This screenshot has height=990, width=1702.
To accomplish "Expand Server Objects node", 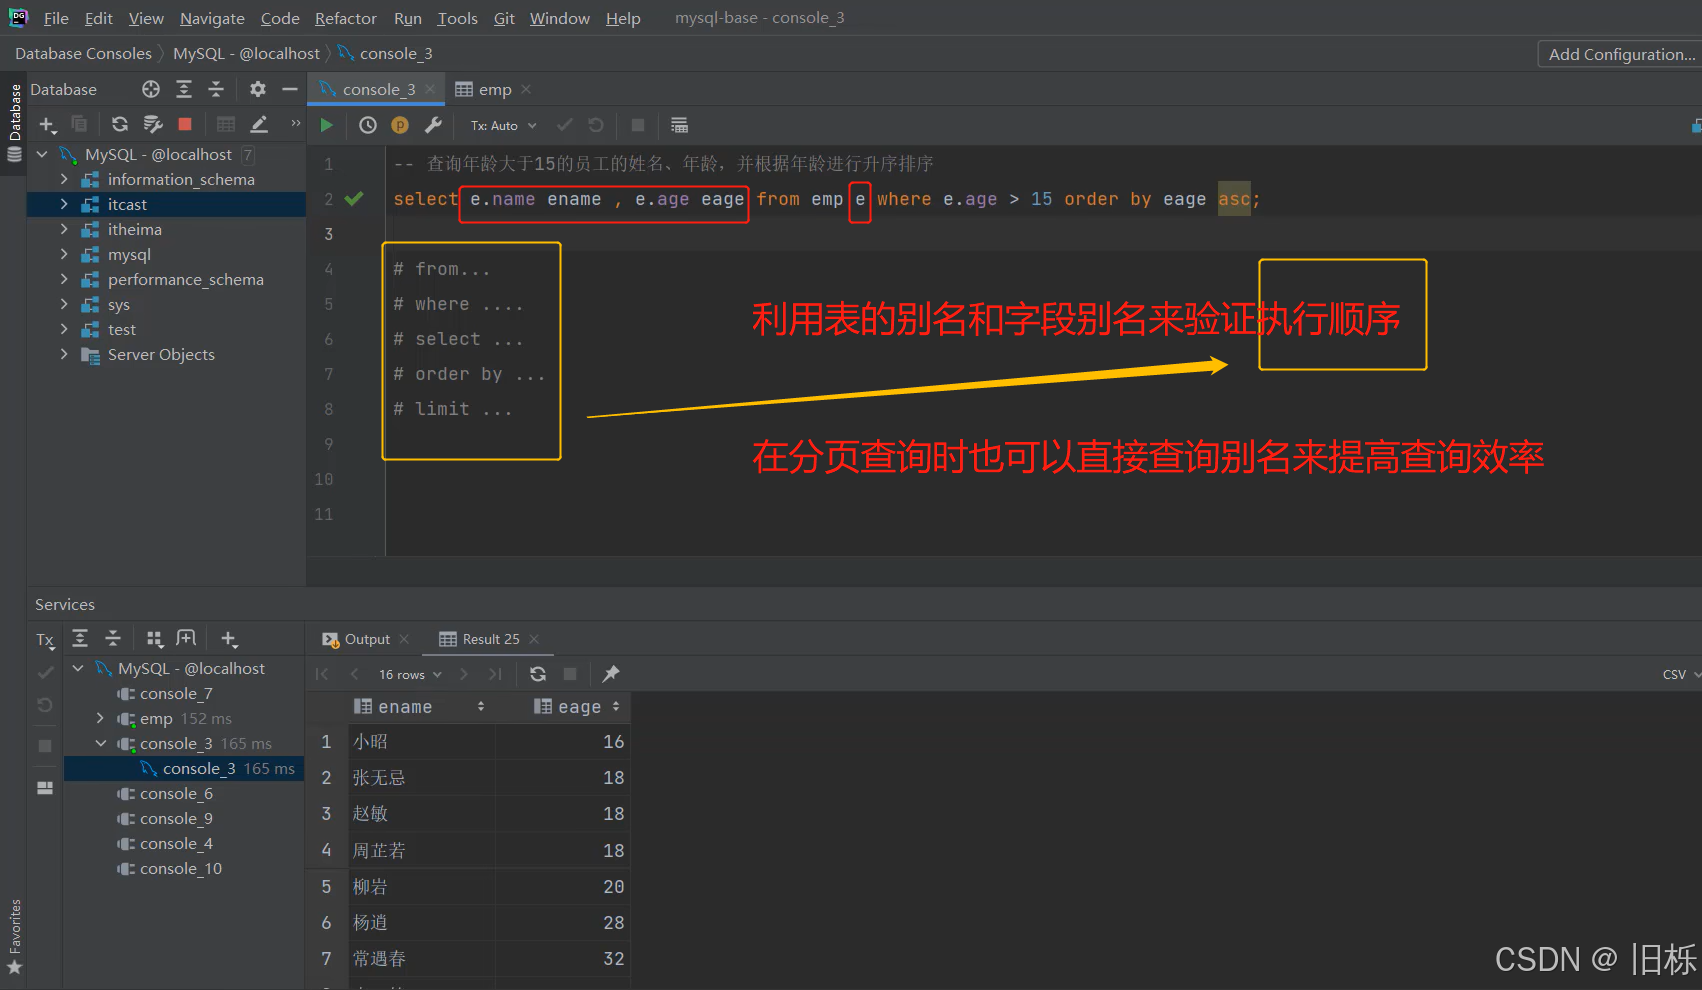I will (x=64, y=354).
